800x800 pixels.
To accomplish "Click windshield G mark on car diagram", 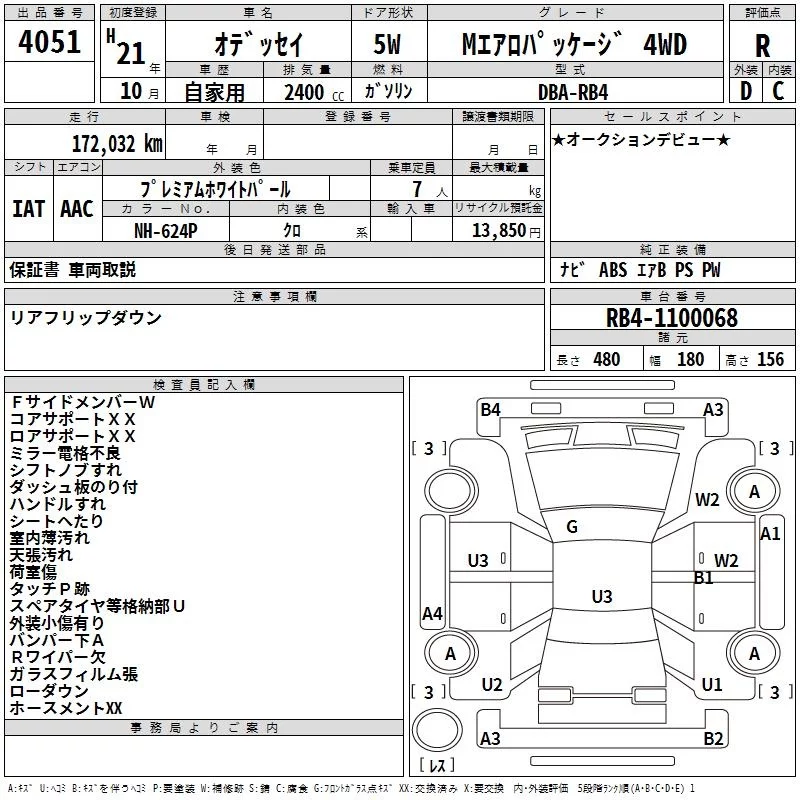I will pos(572,527).
